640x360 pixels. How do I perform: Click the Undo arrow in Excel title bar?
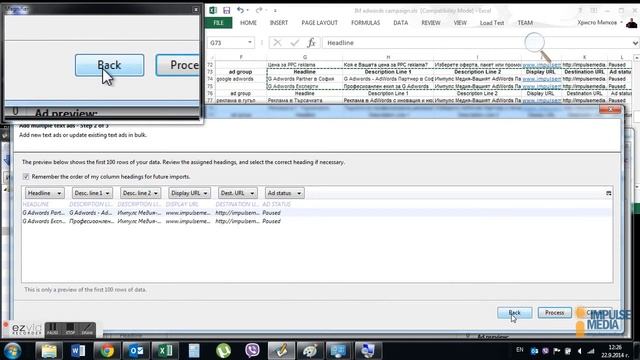pyautogui.click(x=240, y=10)
